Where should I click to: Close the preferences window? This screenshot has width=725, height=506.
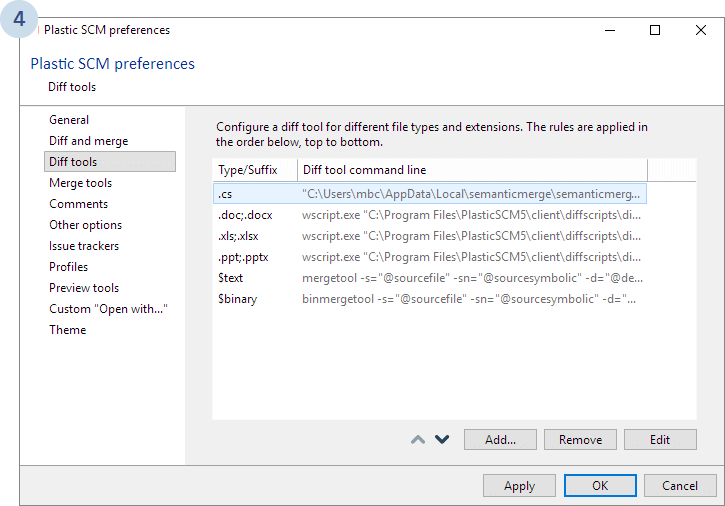point(700,30)
